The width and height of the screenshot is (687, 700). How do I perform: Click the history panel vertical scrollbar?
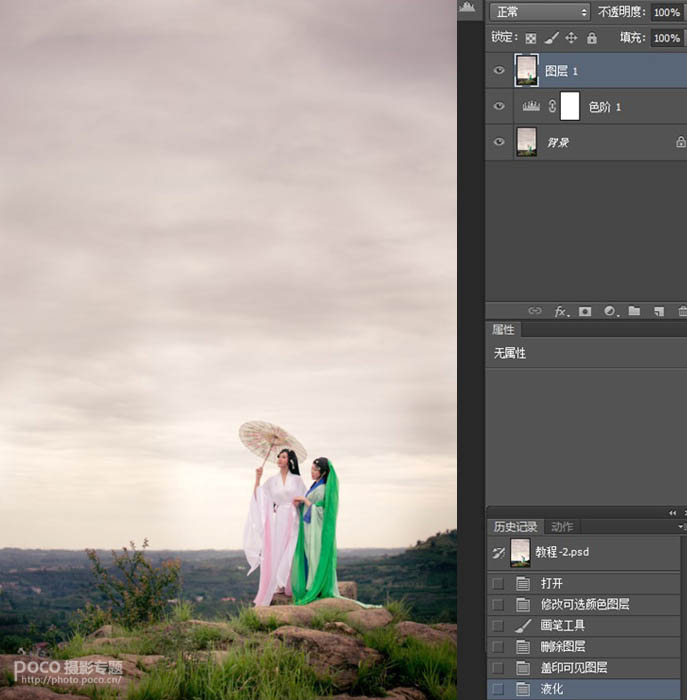[x=684, y=618]
